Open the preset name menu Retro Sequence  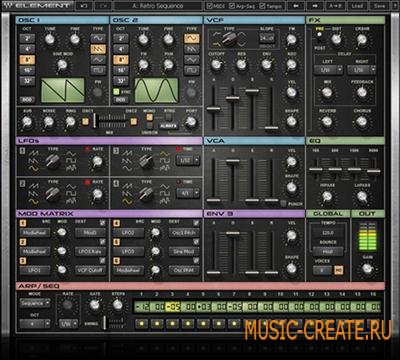[158, 6]
